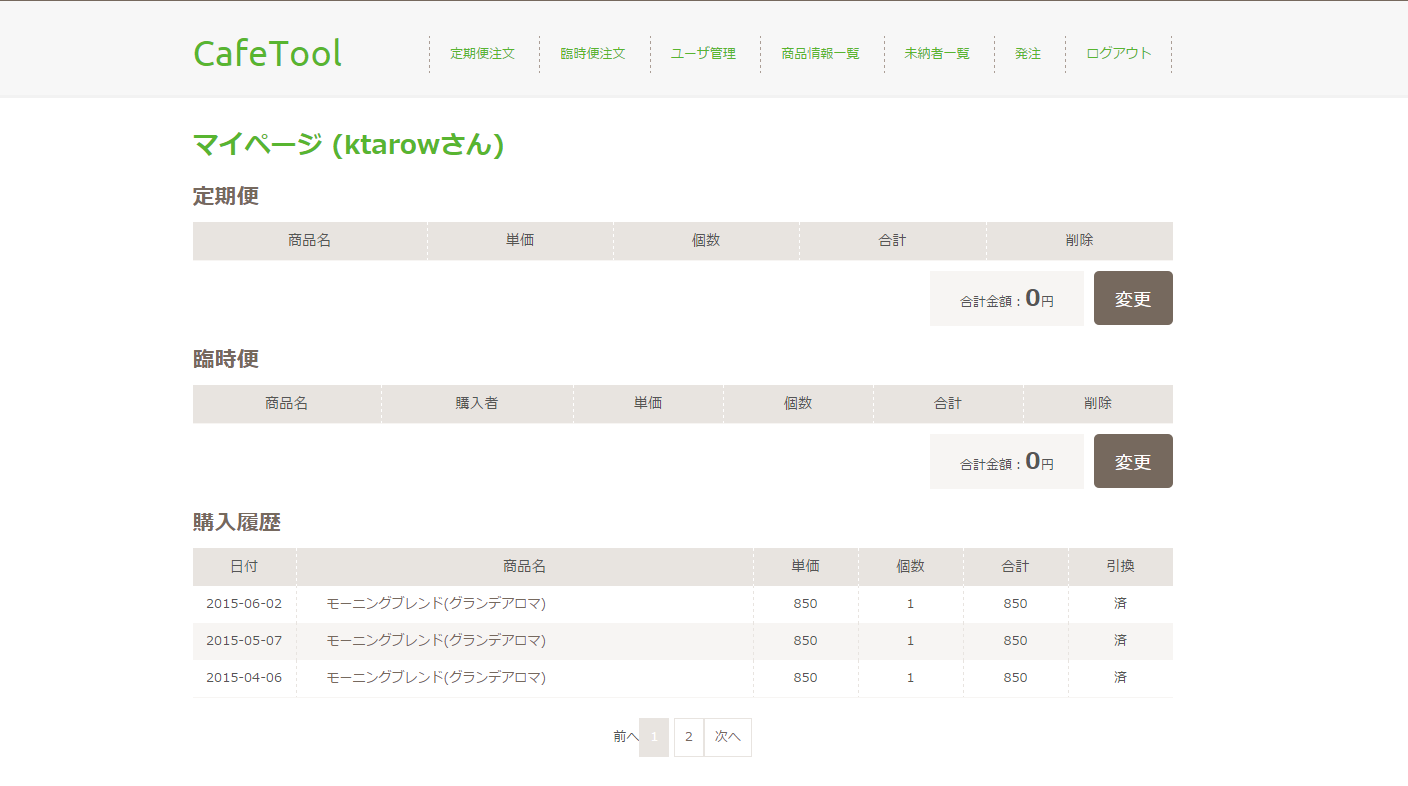Click 合計金額 0円 box under 定期便
This screenshot has width=1408, height=786.
pos(1007,298)
